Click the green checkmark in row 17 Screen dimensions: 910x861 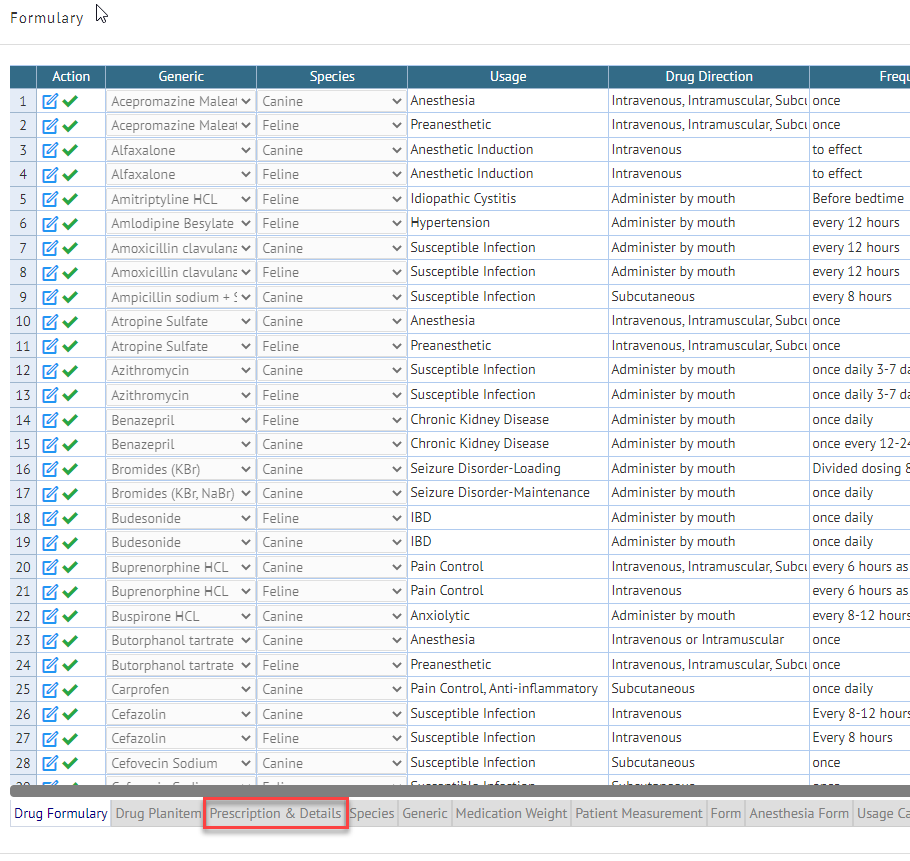click(70, 493)
